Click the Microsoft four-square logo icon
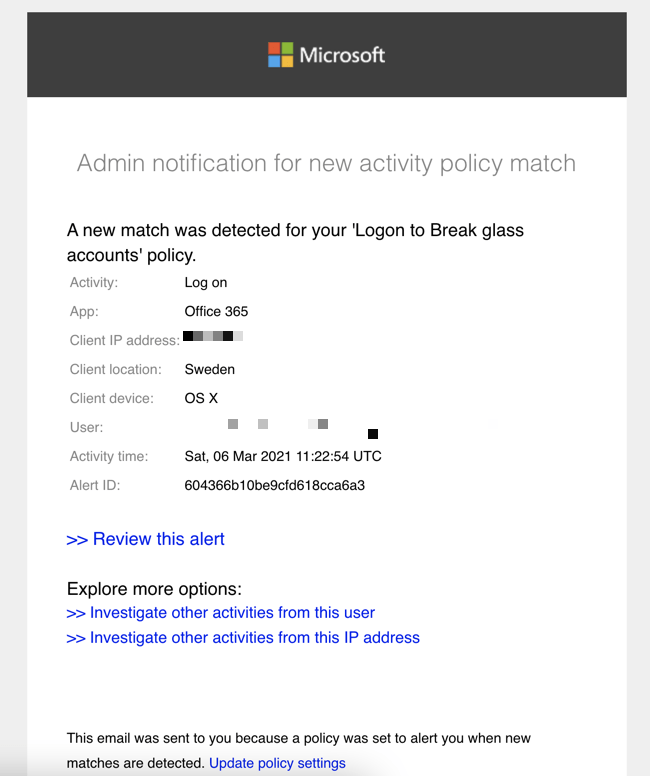This screenshot has width=651, height=776. pos(281,55)
